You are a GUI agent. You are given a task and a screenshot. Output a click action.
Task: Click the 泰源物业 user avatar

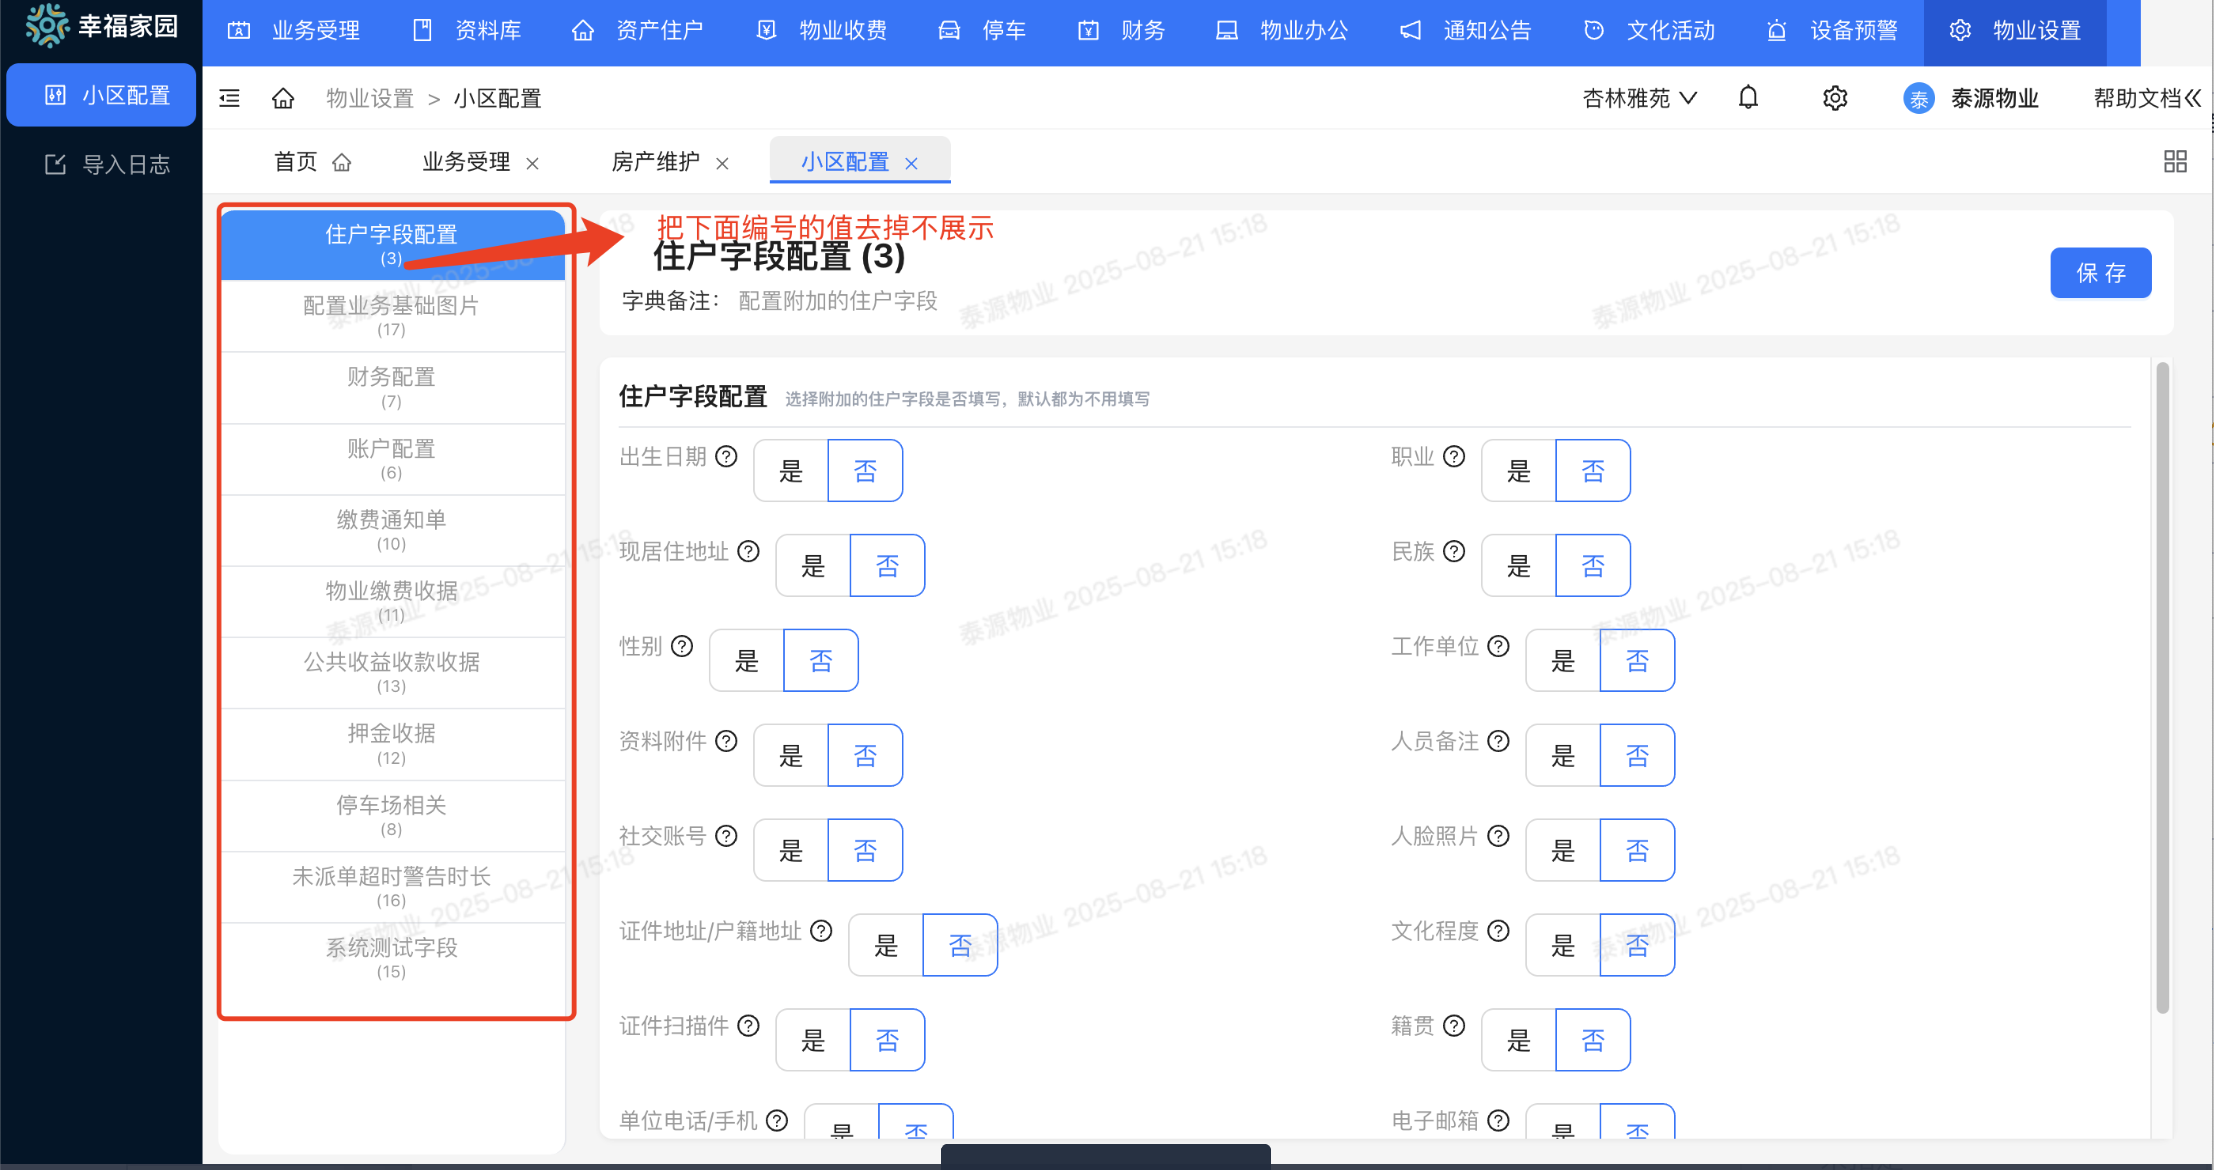click(x=1918, y=98)
